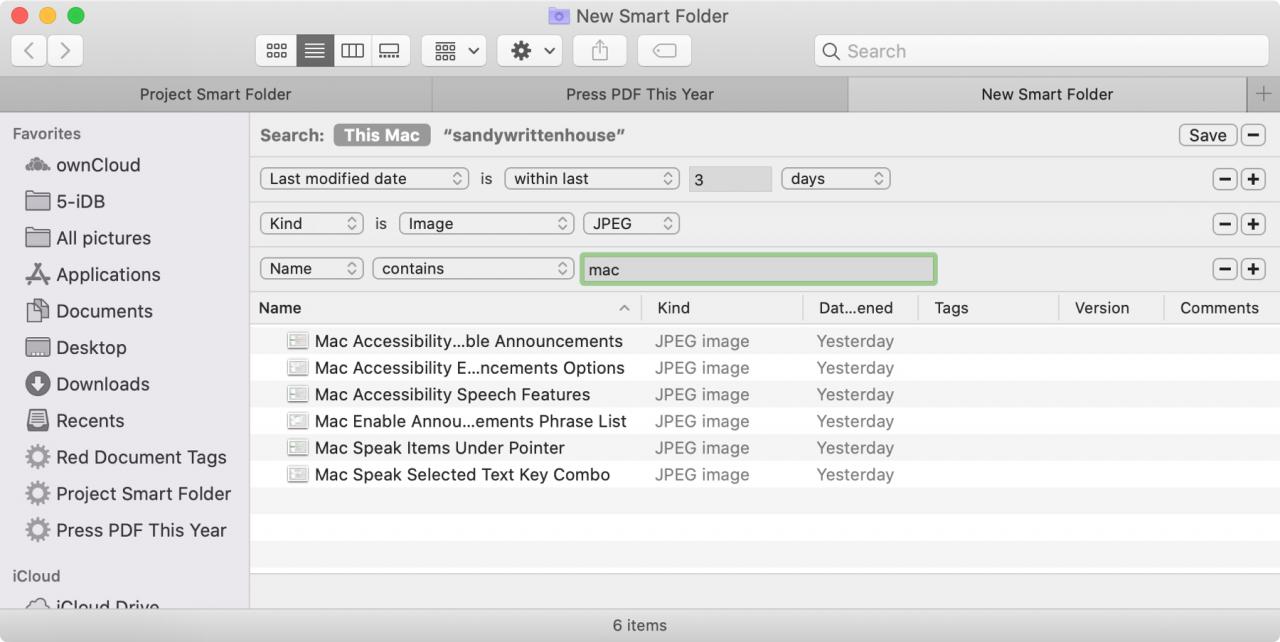
Task: Open the JPEG format dropdown
Action: click(x=631, y=224)
